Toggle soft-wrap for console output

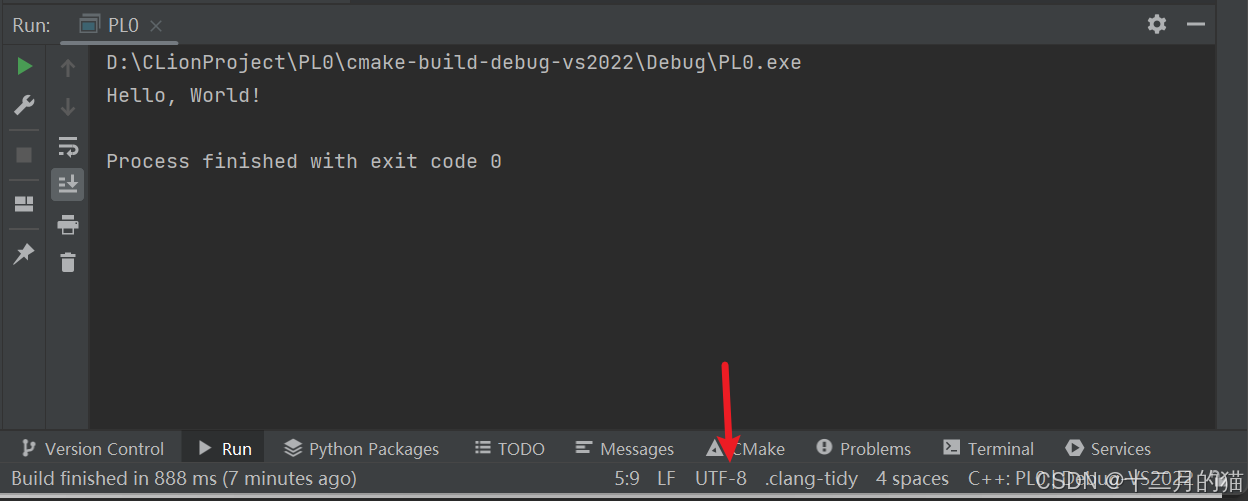[x=68, y=146]
